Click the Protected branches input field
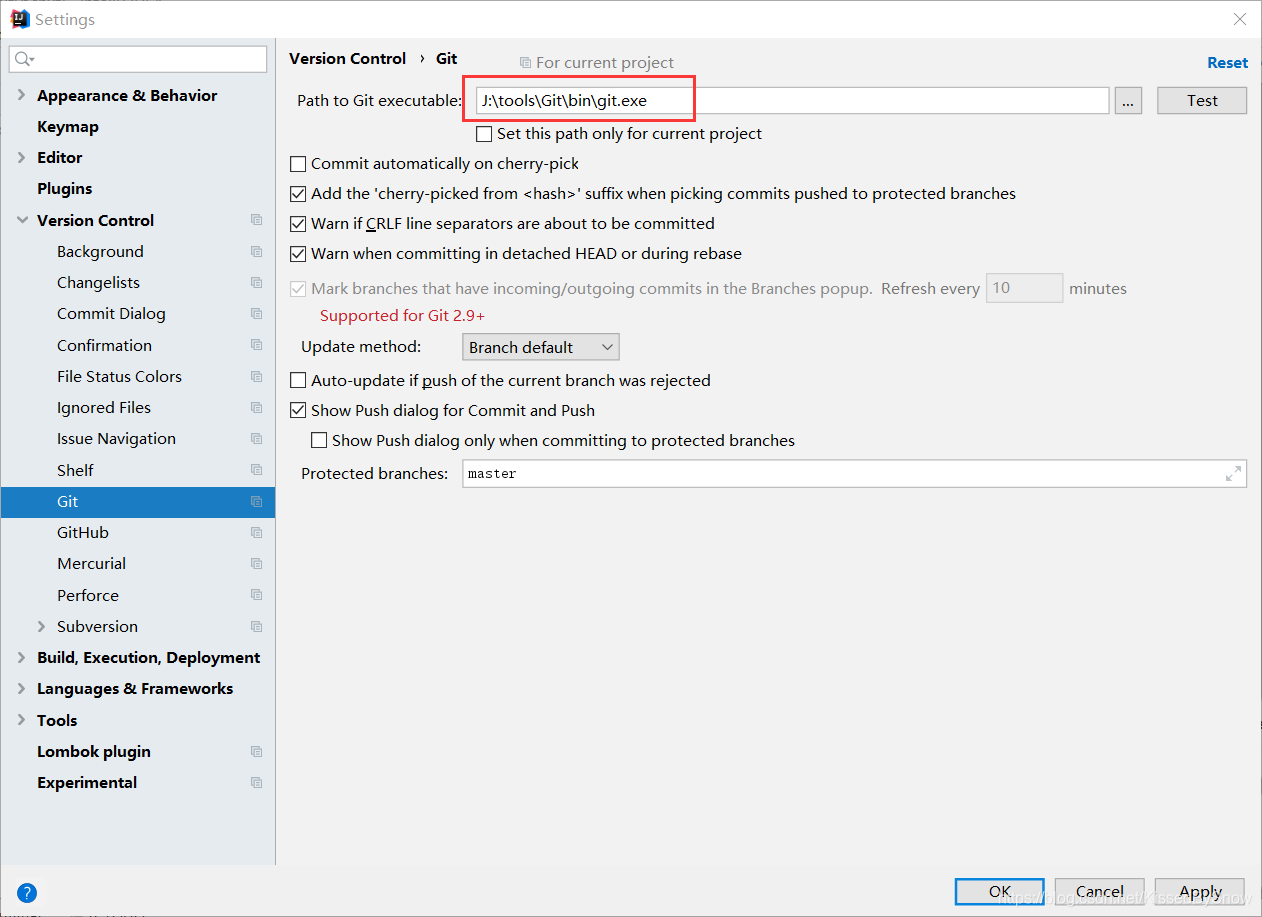 pyautogui.click(x=854, y=474)
